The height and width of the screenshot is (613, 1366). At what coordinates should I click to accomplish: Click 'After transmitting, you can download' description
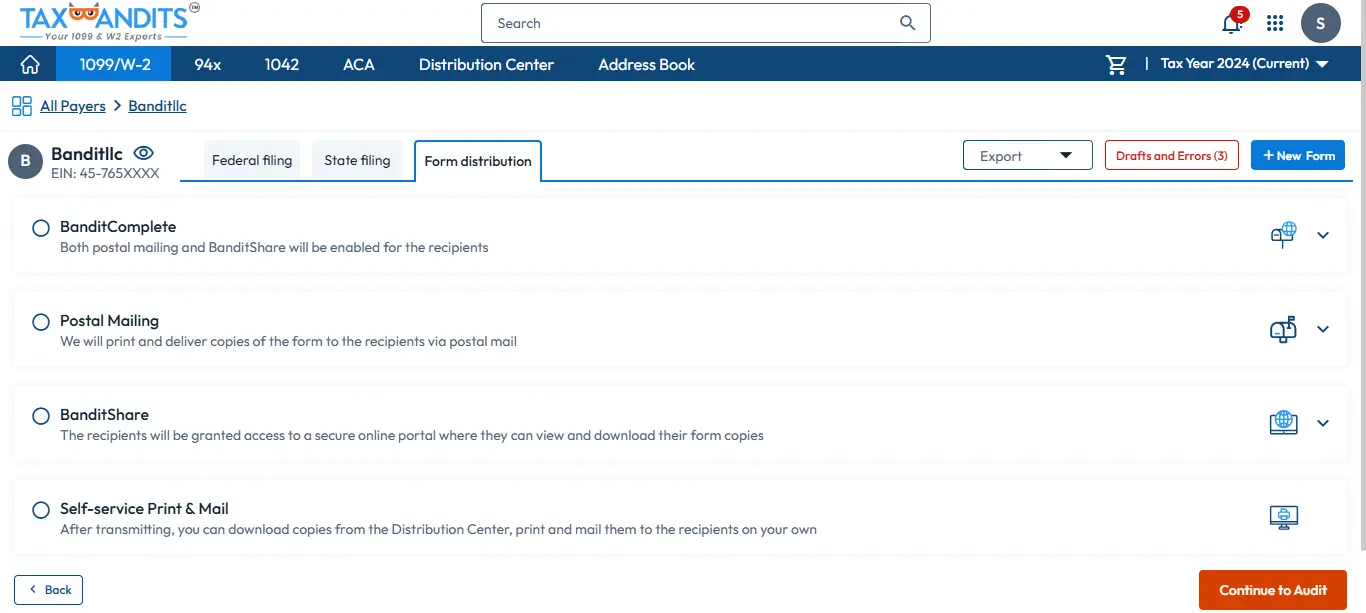pos(438,529)
